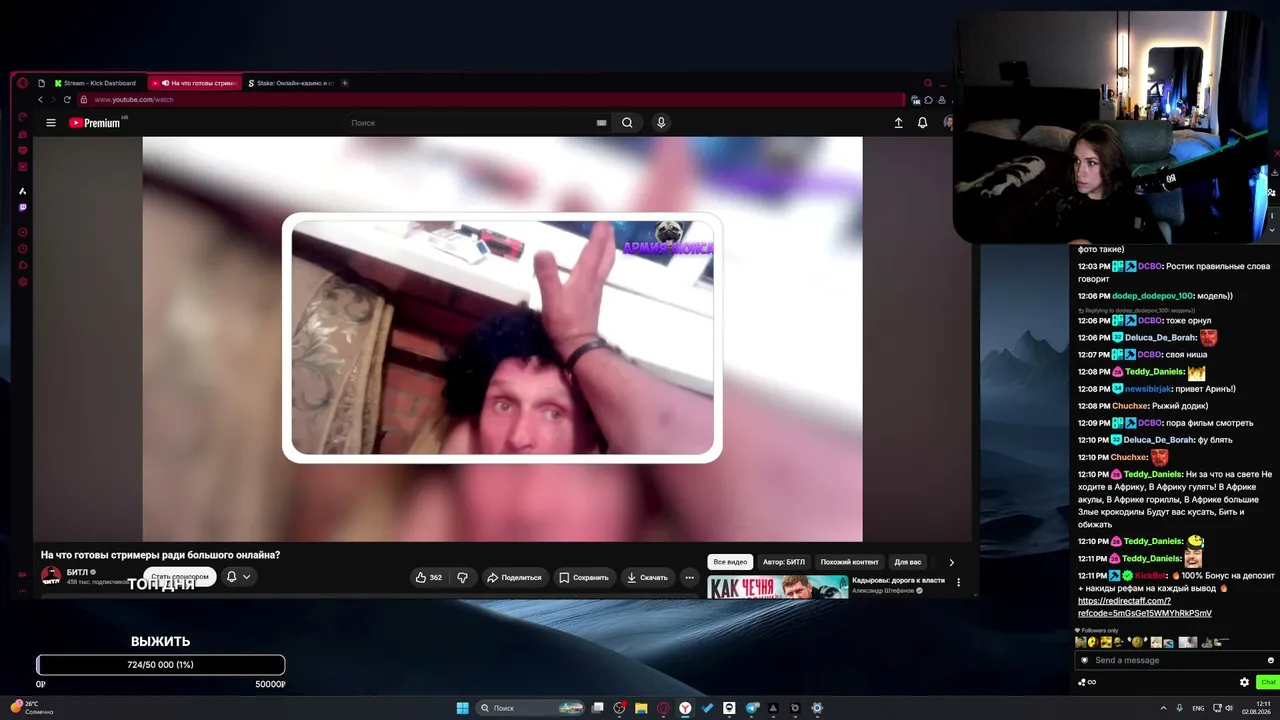Open channel points icon below chat input
Image resolution: width=1280 pixels, height=720 pixels.
[x=1087, y=682]
